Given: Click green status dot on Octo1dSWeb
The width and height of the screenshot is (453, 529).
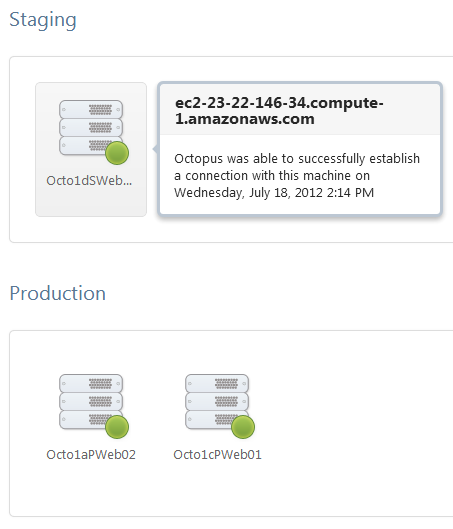Looking at the screenshot, I should (117, 153).
